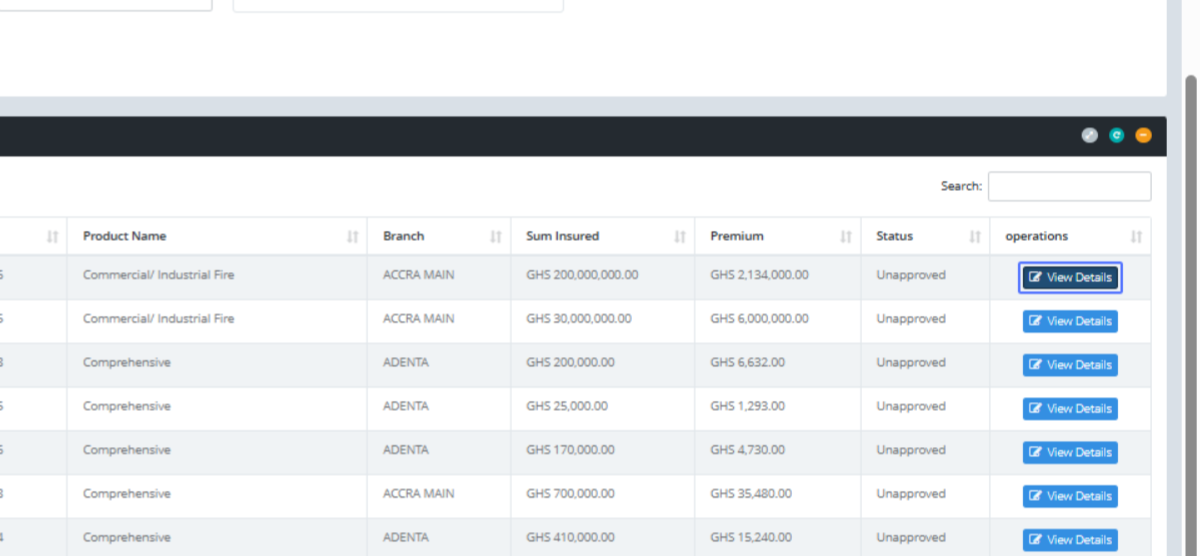The width and height of the screenshot is (1200, 556).
Task: Sort by Premium column arrows
Action: click(846, 237)
